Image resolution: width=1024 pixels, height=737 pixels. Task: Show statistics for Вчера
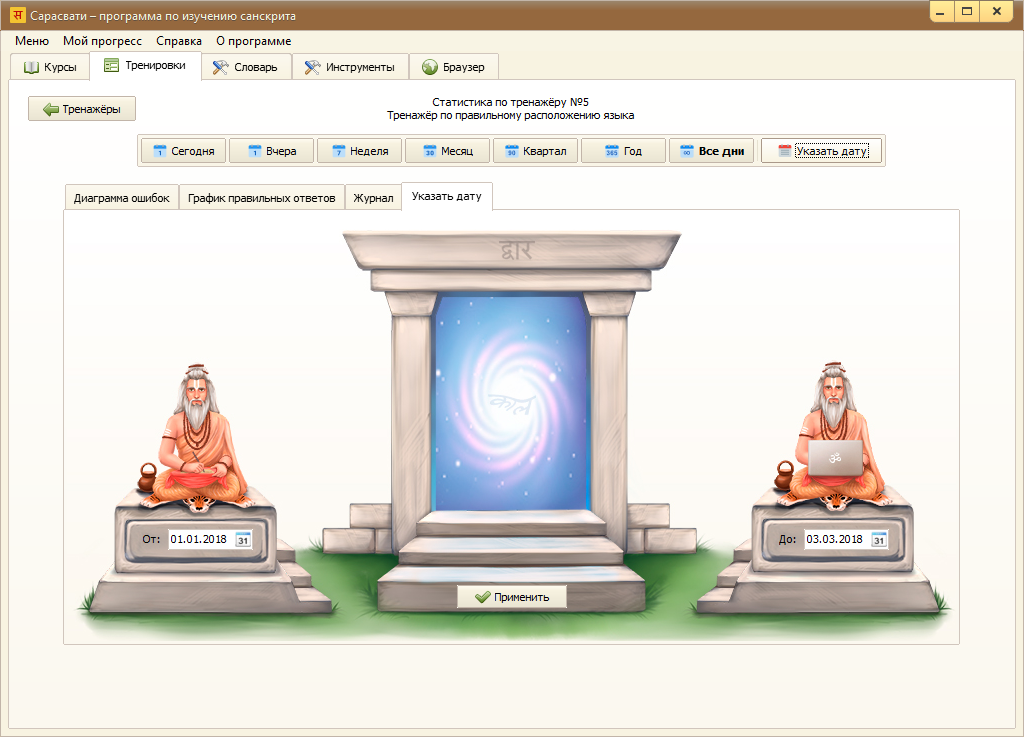coord(270,151)
